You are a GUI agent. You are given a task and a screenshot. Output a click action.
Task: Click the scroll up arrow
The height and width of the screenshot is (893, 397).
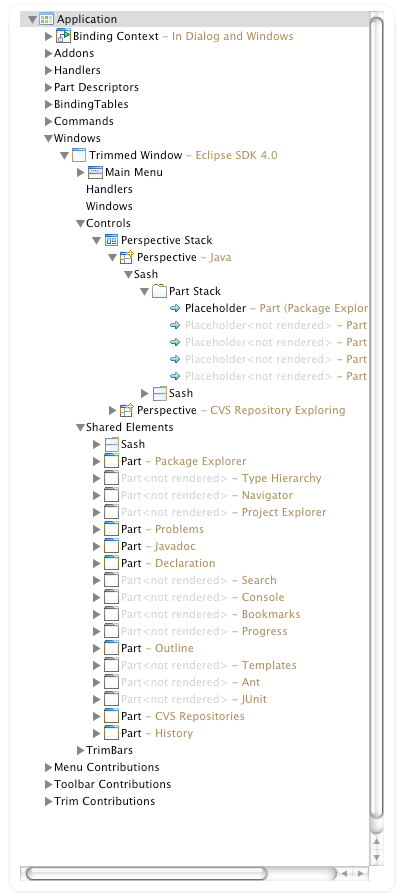click(376, 841)
